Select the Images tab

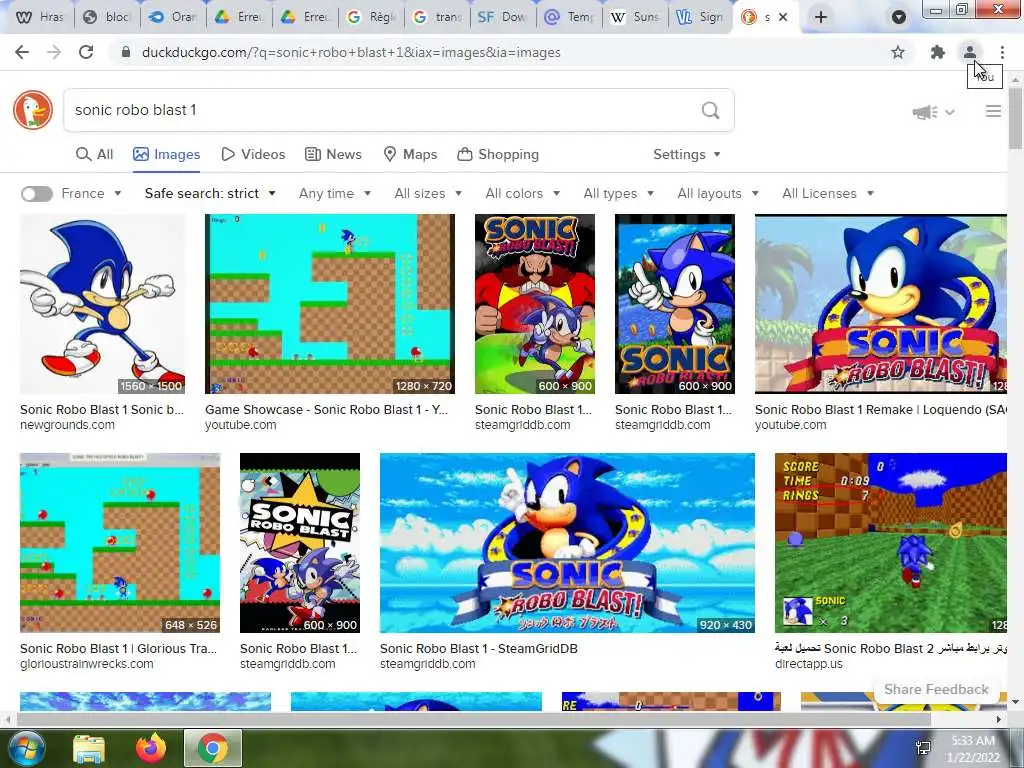(167, 154)
